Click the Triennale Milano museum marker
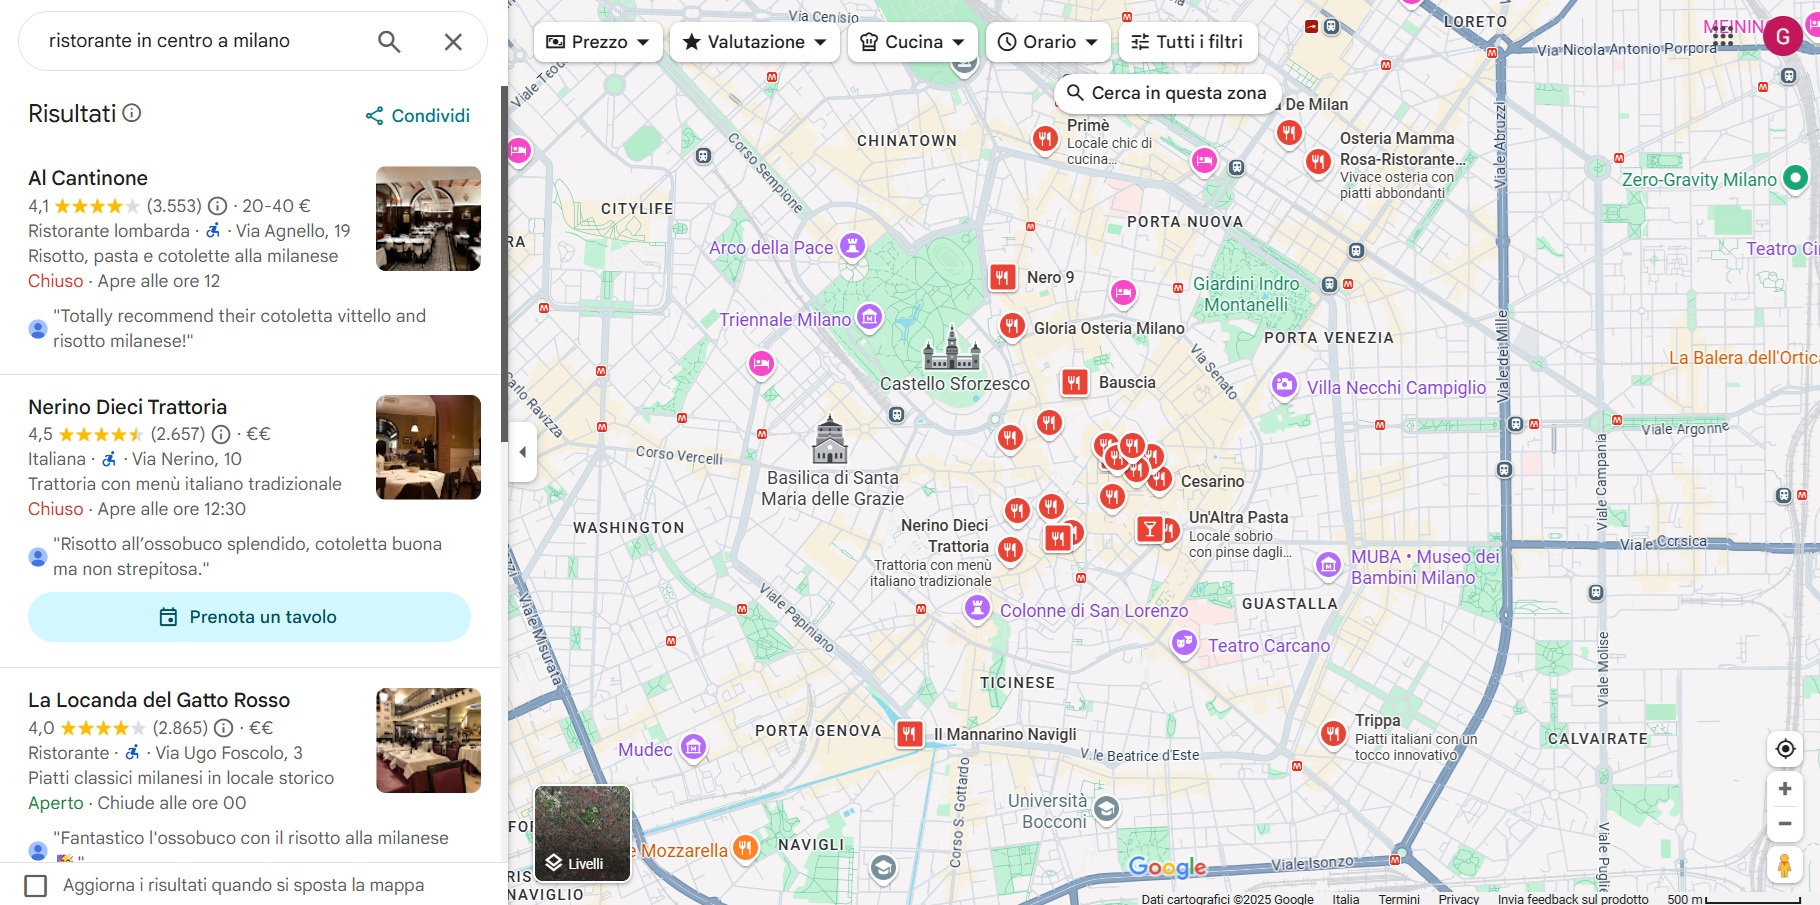The image size is (1820, 905). (x=870, y=317)
